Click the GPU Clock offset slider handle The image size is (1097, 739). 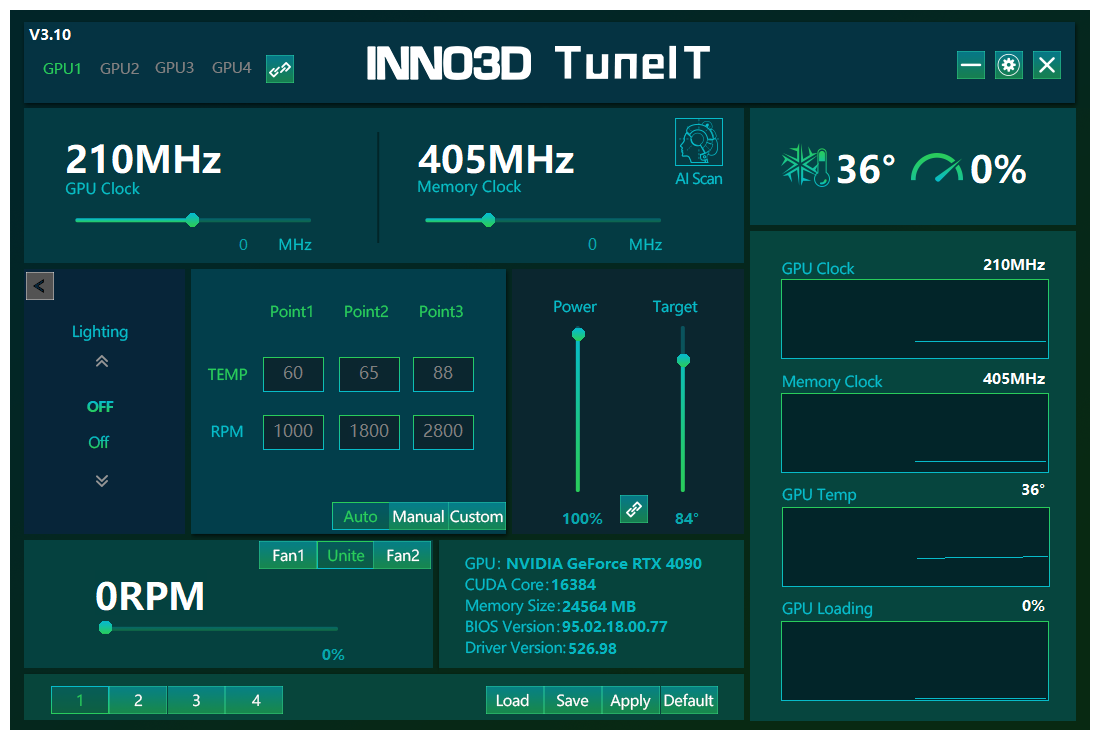pyautogui.click(x=192, y=220)
